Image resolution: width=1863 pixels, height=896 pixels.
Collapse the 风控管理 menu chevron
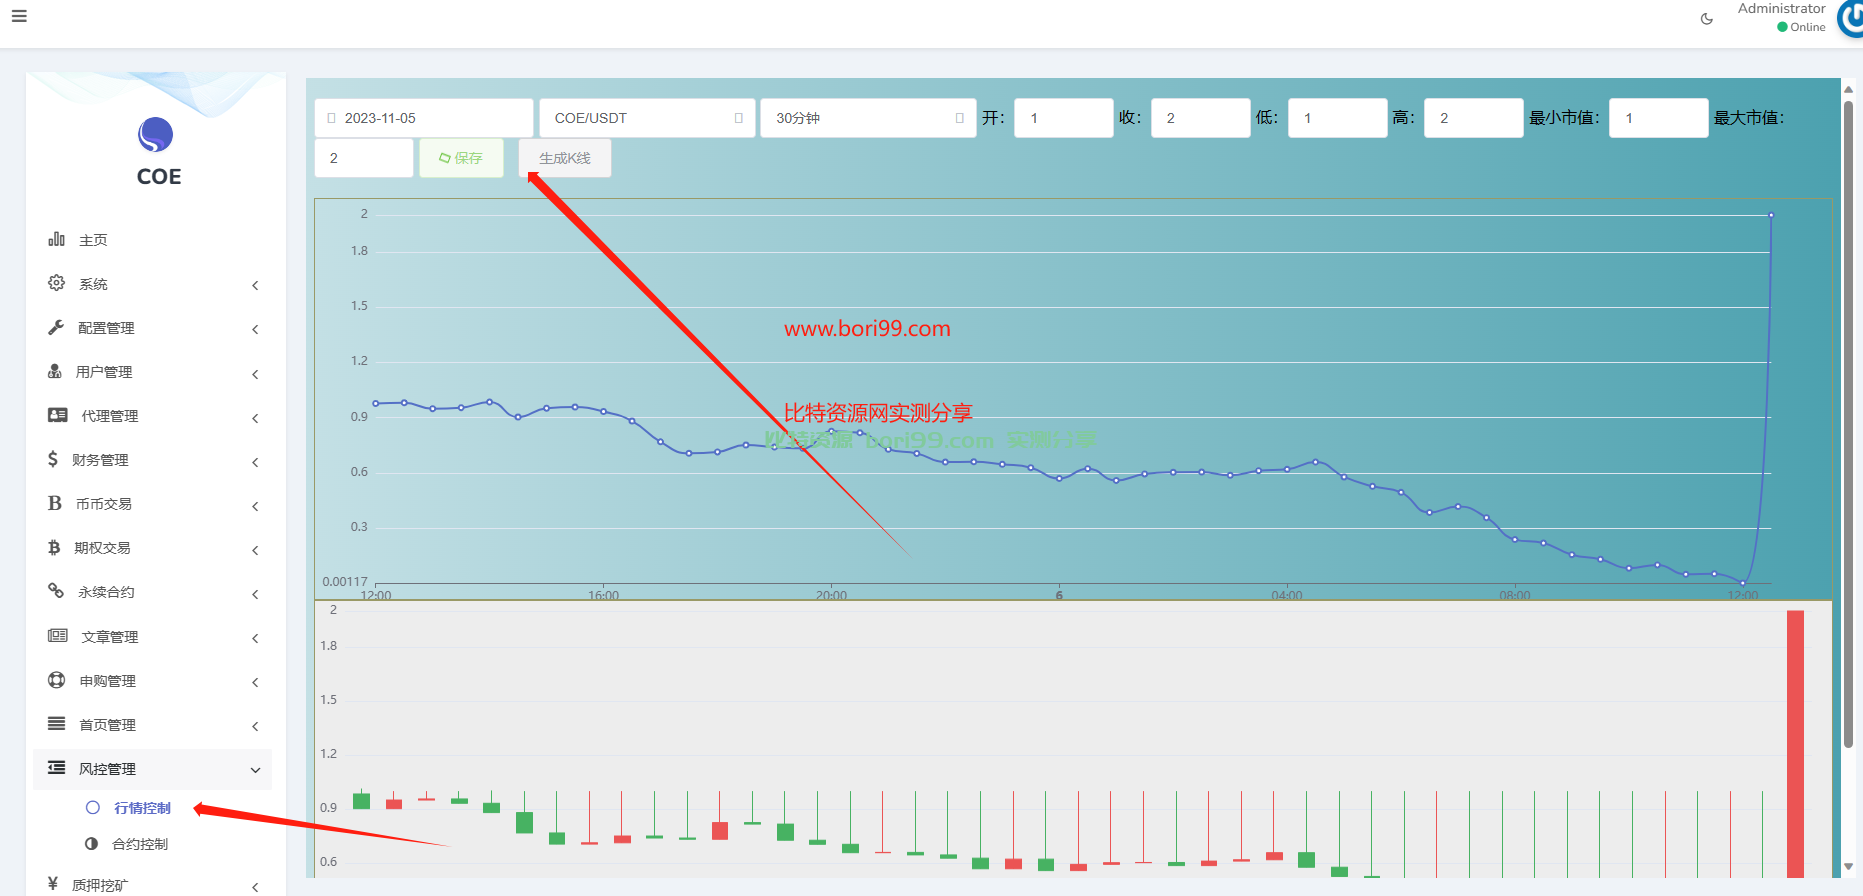pos(256,770)
